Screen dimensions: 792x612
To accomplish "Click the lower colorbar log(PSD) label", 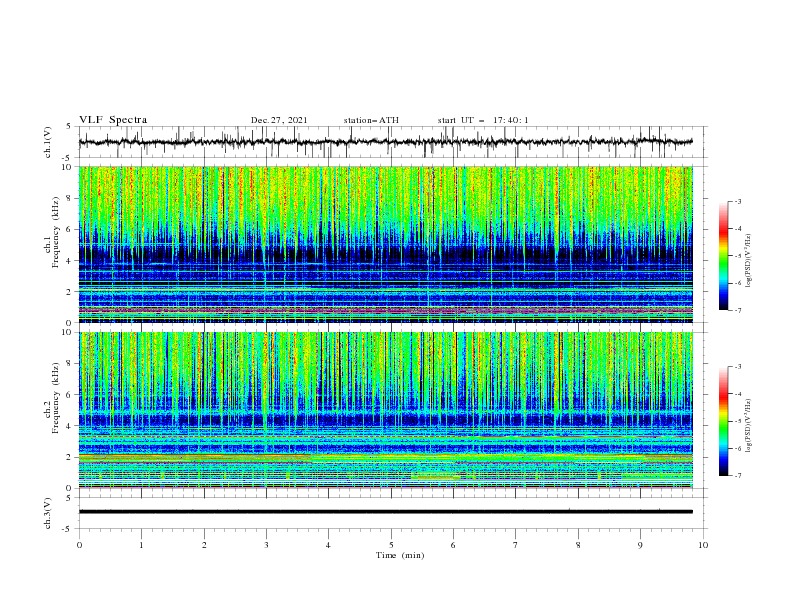I will pyautogui.click(x=749, y=425).
